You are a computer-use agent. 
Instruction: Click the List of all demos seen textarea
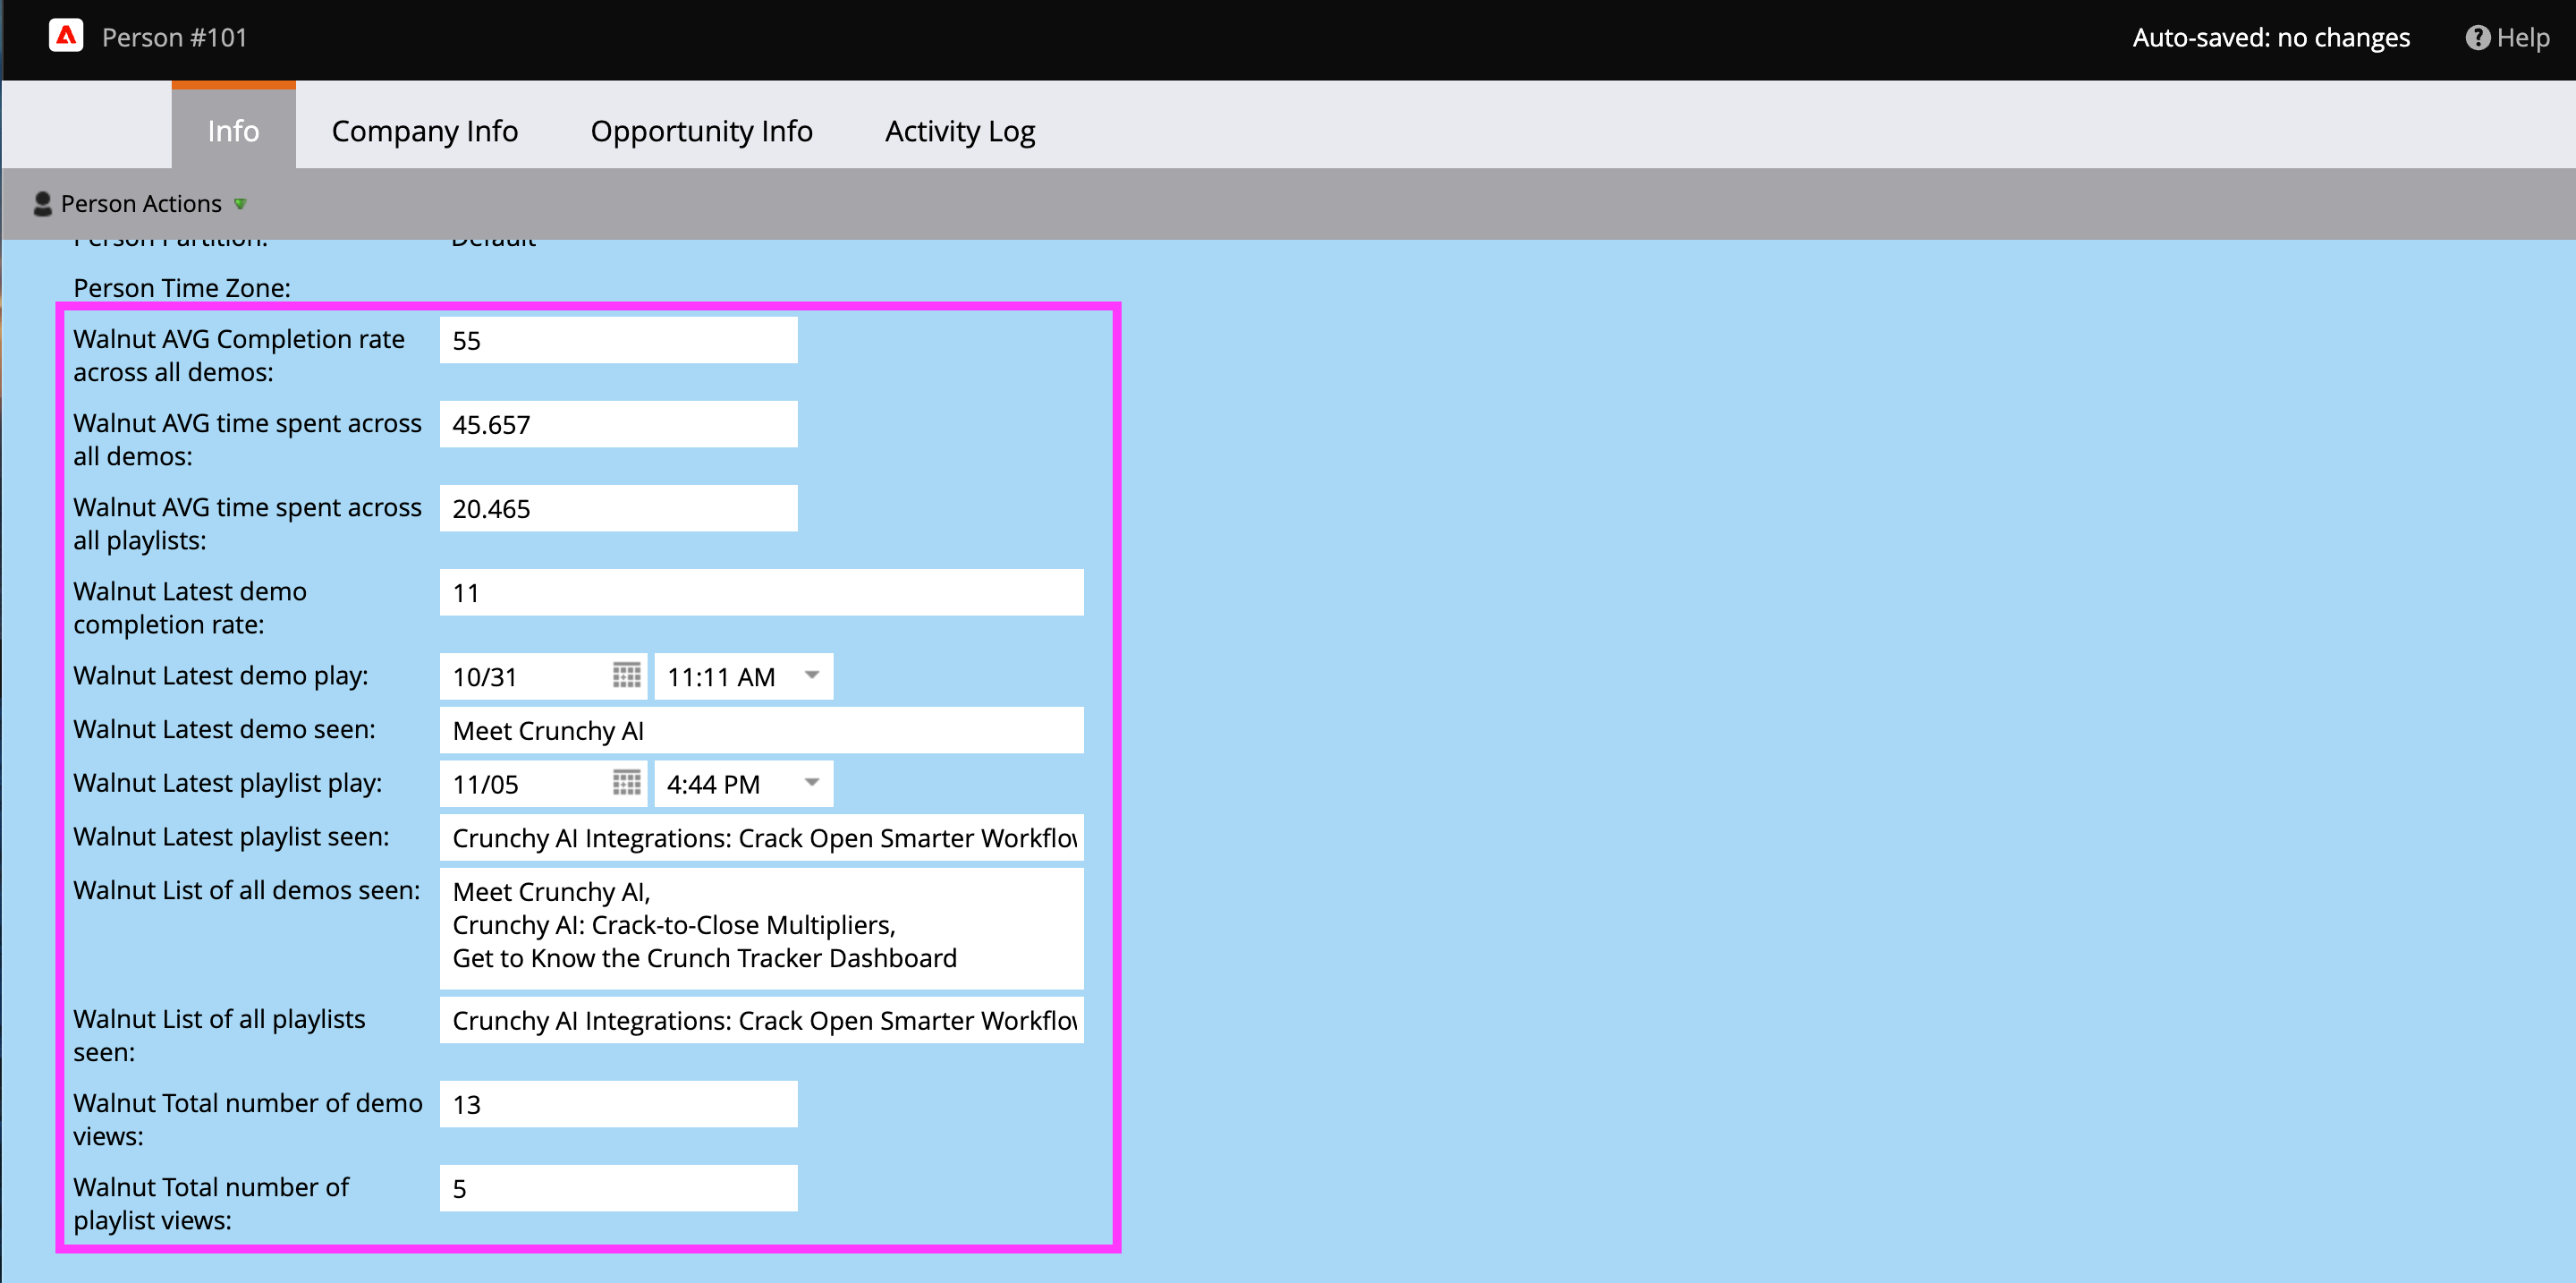[760, 927]
